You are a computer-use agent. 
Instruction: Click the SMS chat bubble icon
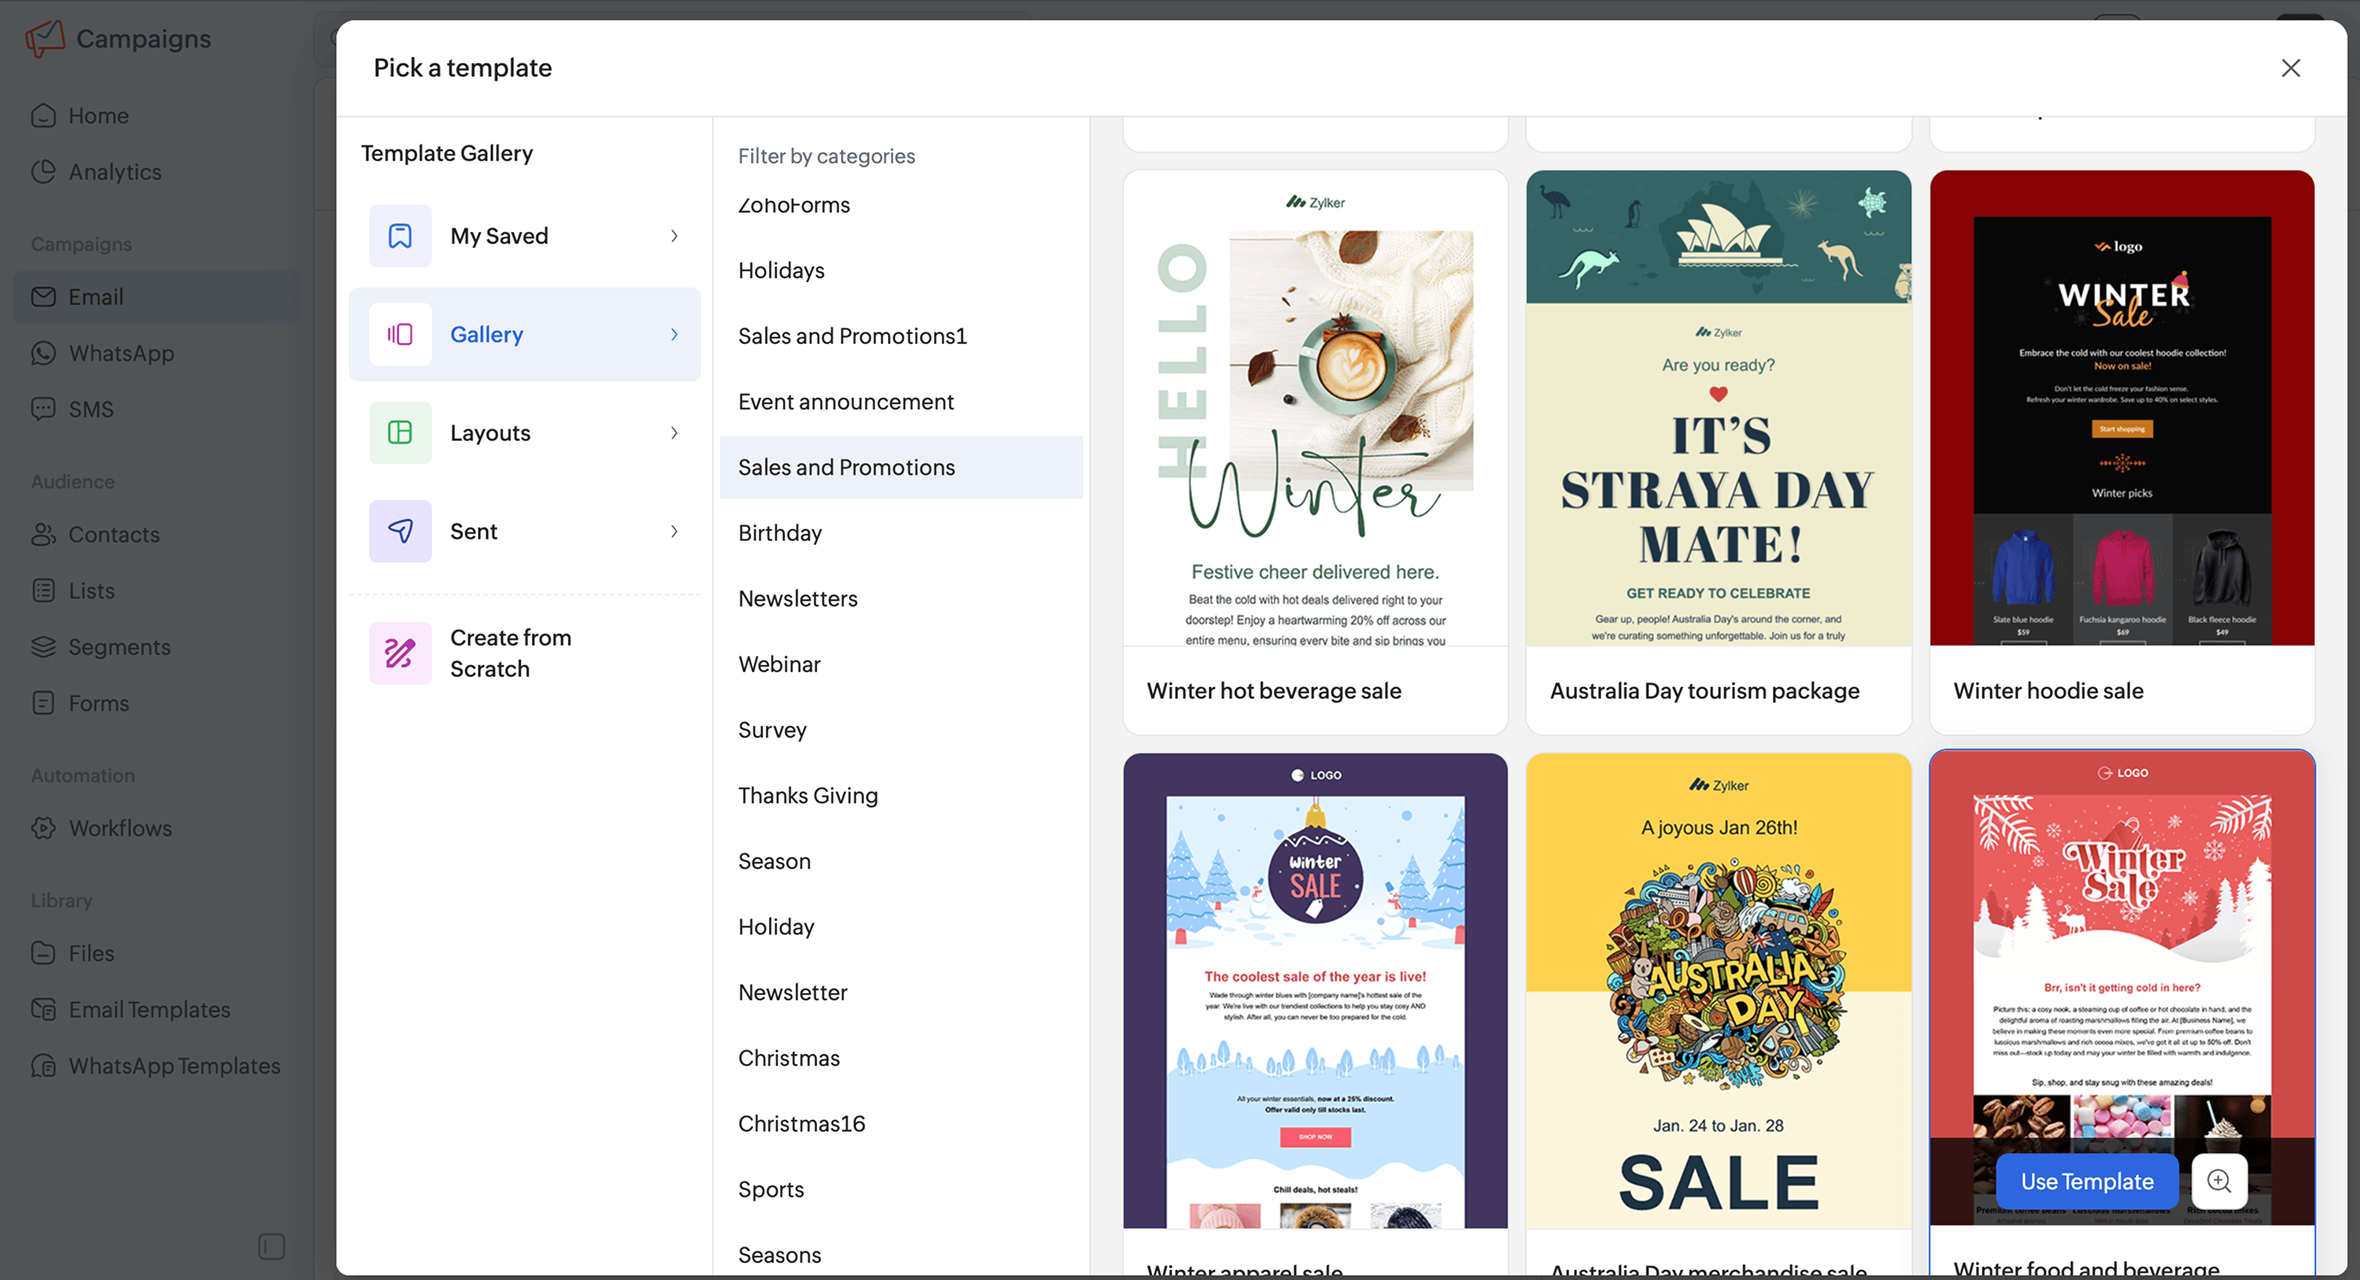[x=43, y=409]
